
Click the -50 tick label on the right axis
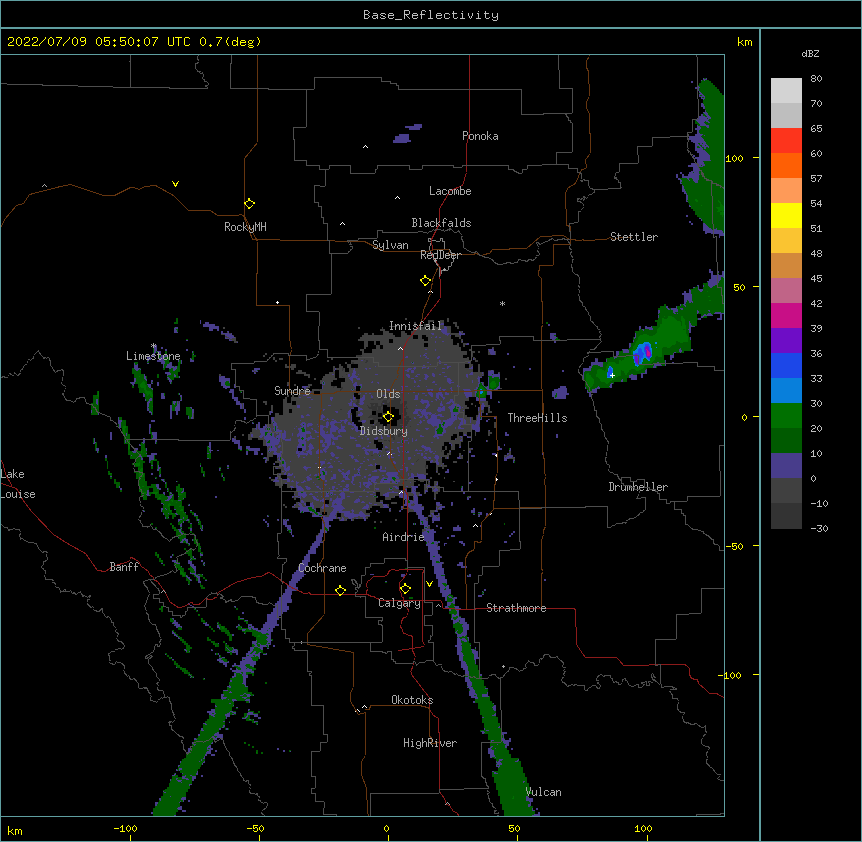[734, 546]
